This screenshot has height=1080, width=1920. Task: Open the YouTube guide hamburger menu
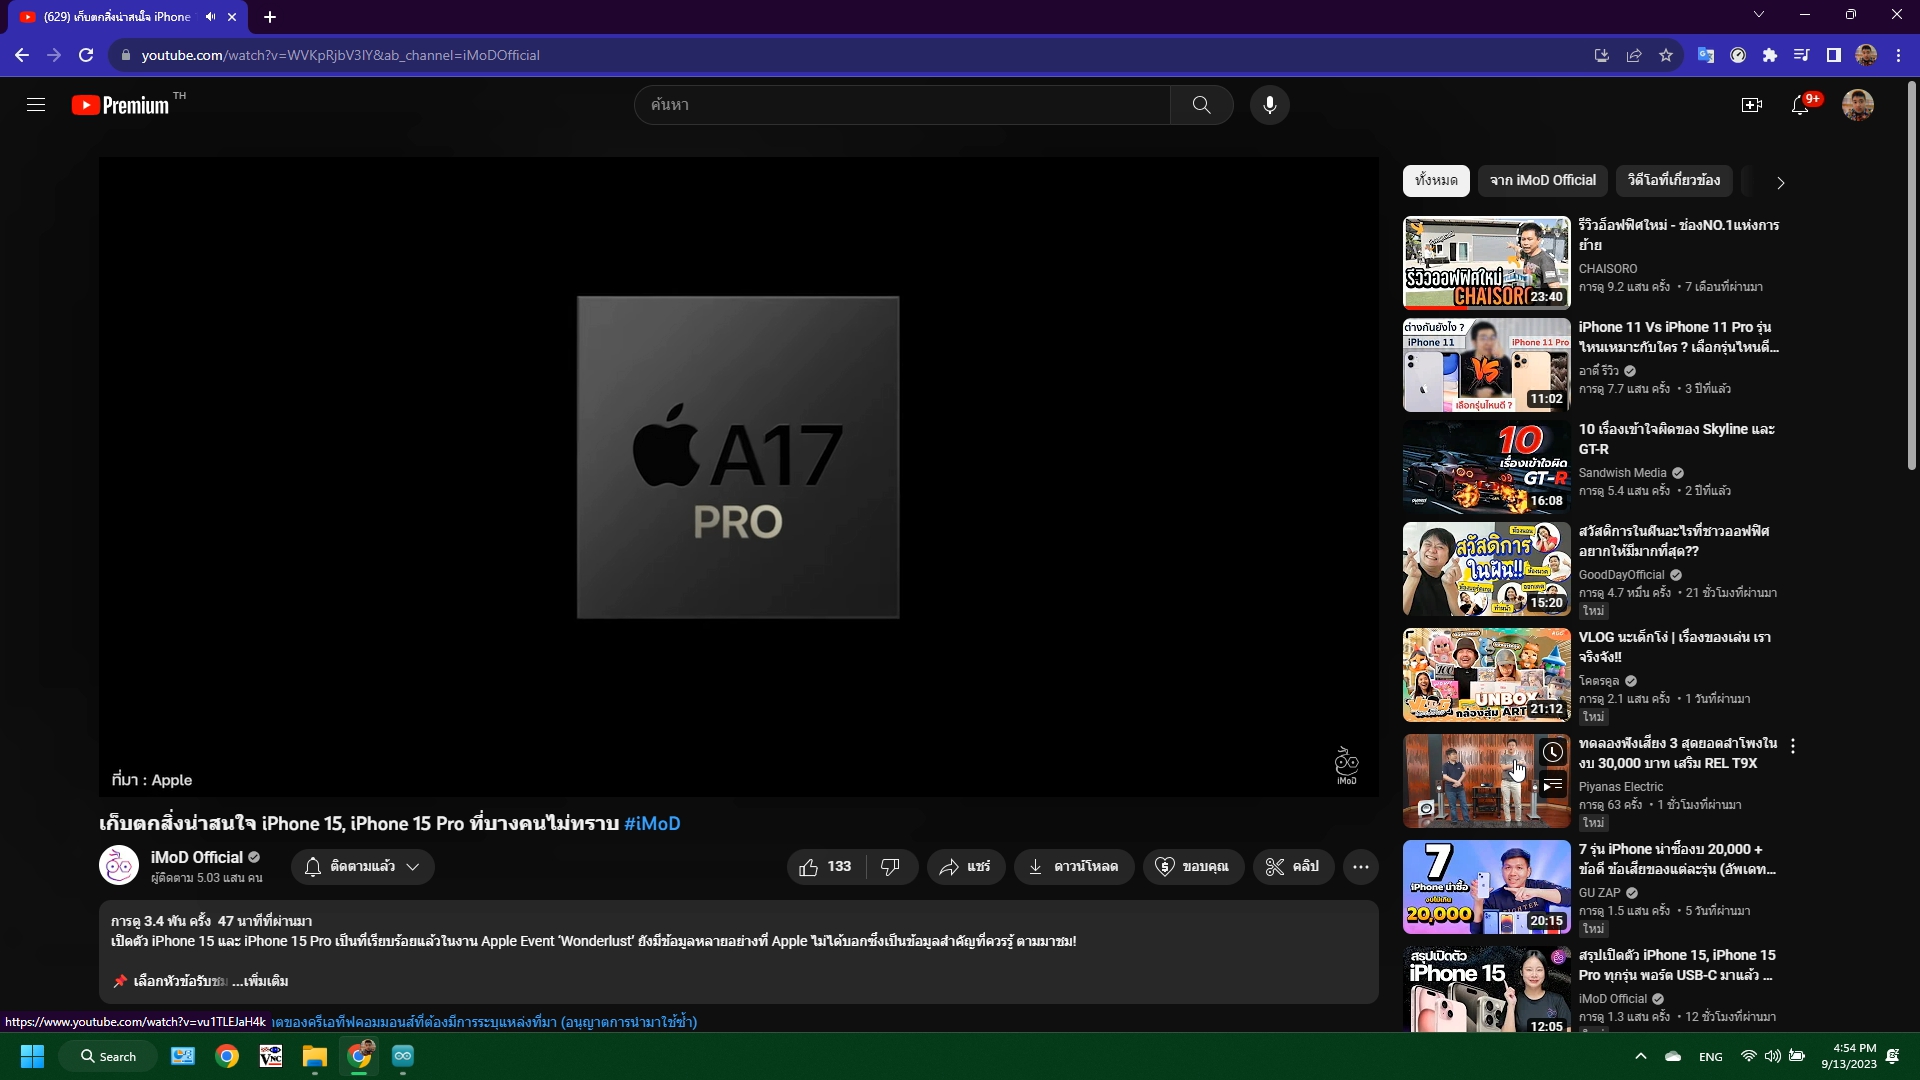[36, 105]
